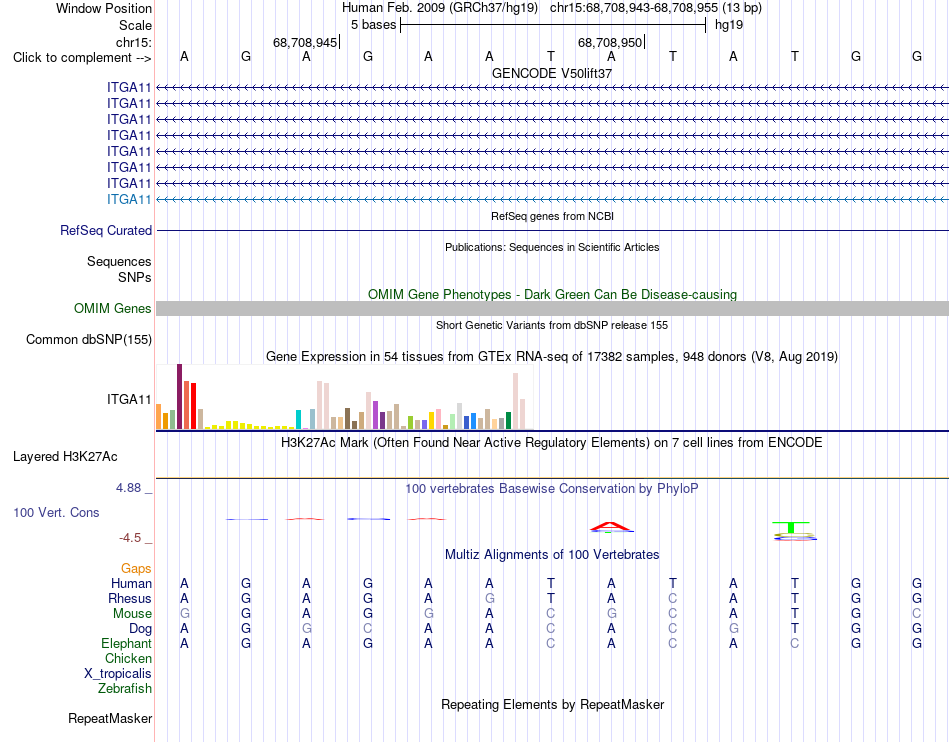
Task: Click the orange Gaps label
Action: [x=136, y=568]
